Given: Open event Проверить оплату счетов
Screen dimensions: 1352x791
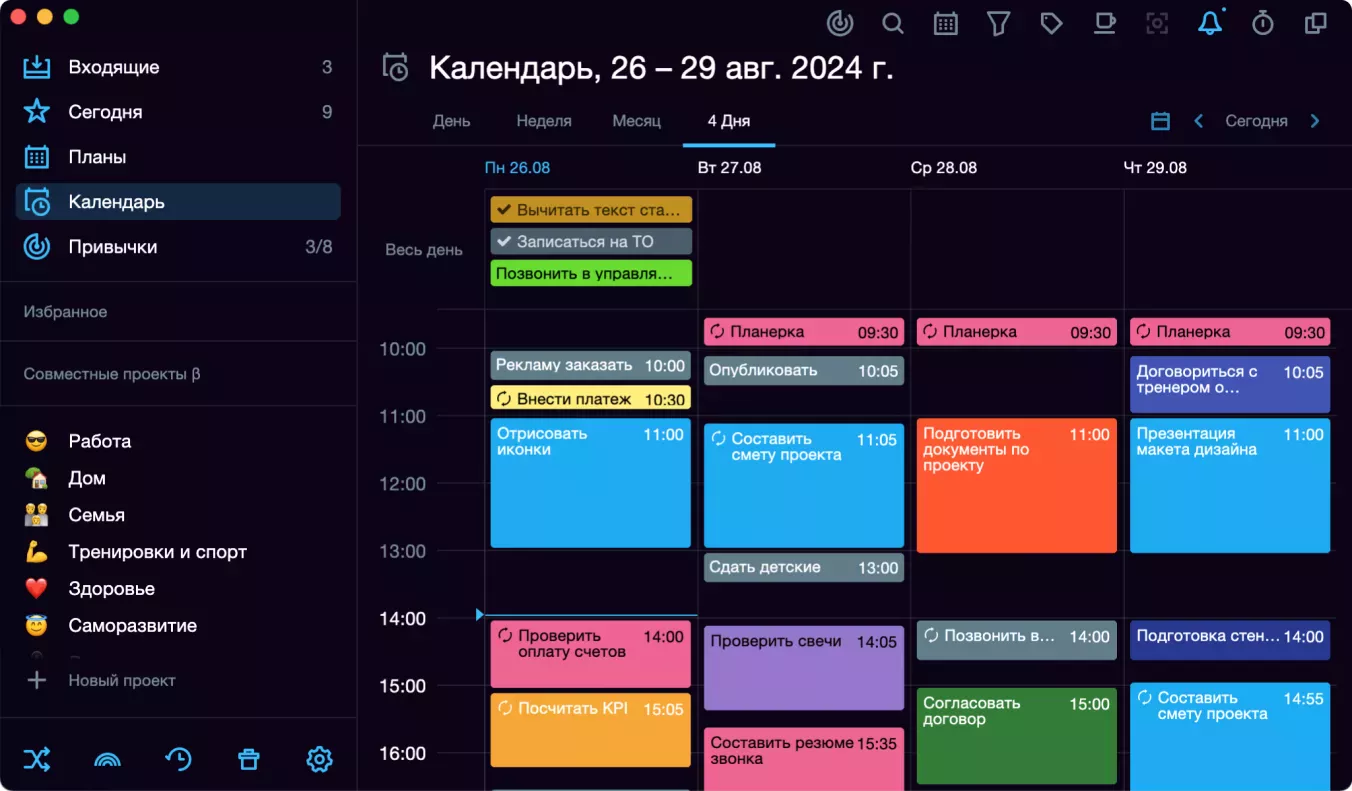Looking at the screenshot, I should (x=591, y=654).
